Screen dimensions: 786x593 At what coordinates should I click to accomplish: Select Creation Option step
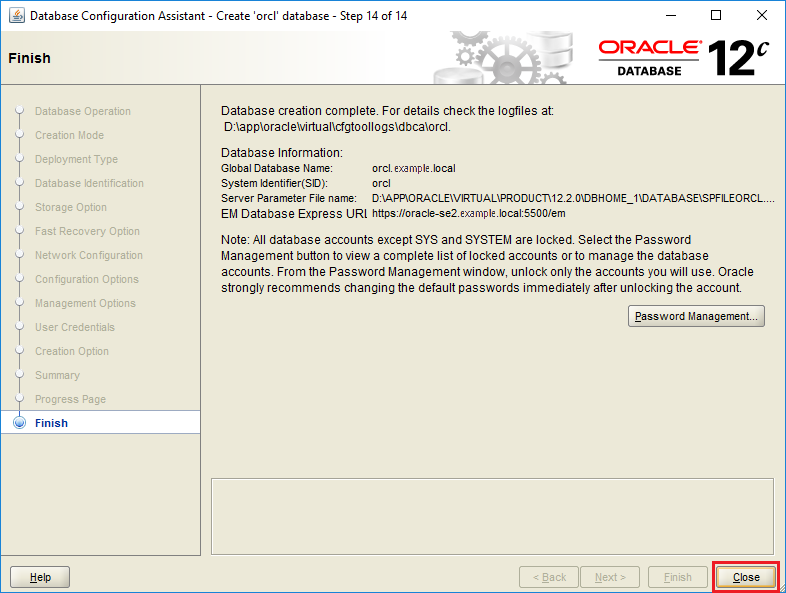click(72, 351)
